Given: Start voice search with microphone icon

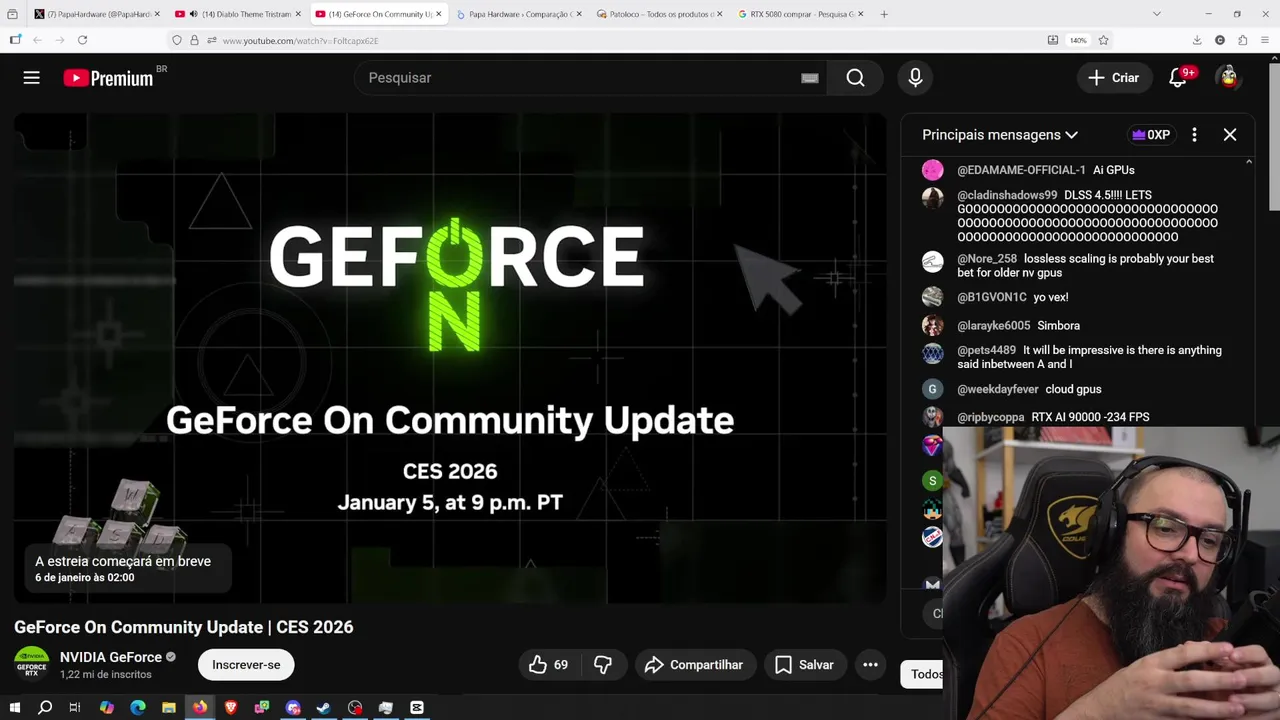Looking at the screenshot, I should coord(915,78).
